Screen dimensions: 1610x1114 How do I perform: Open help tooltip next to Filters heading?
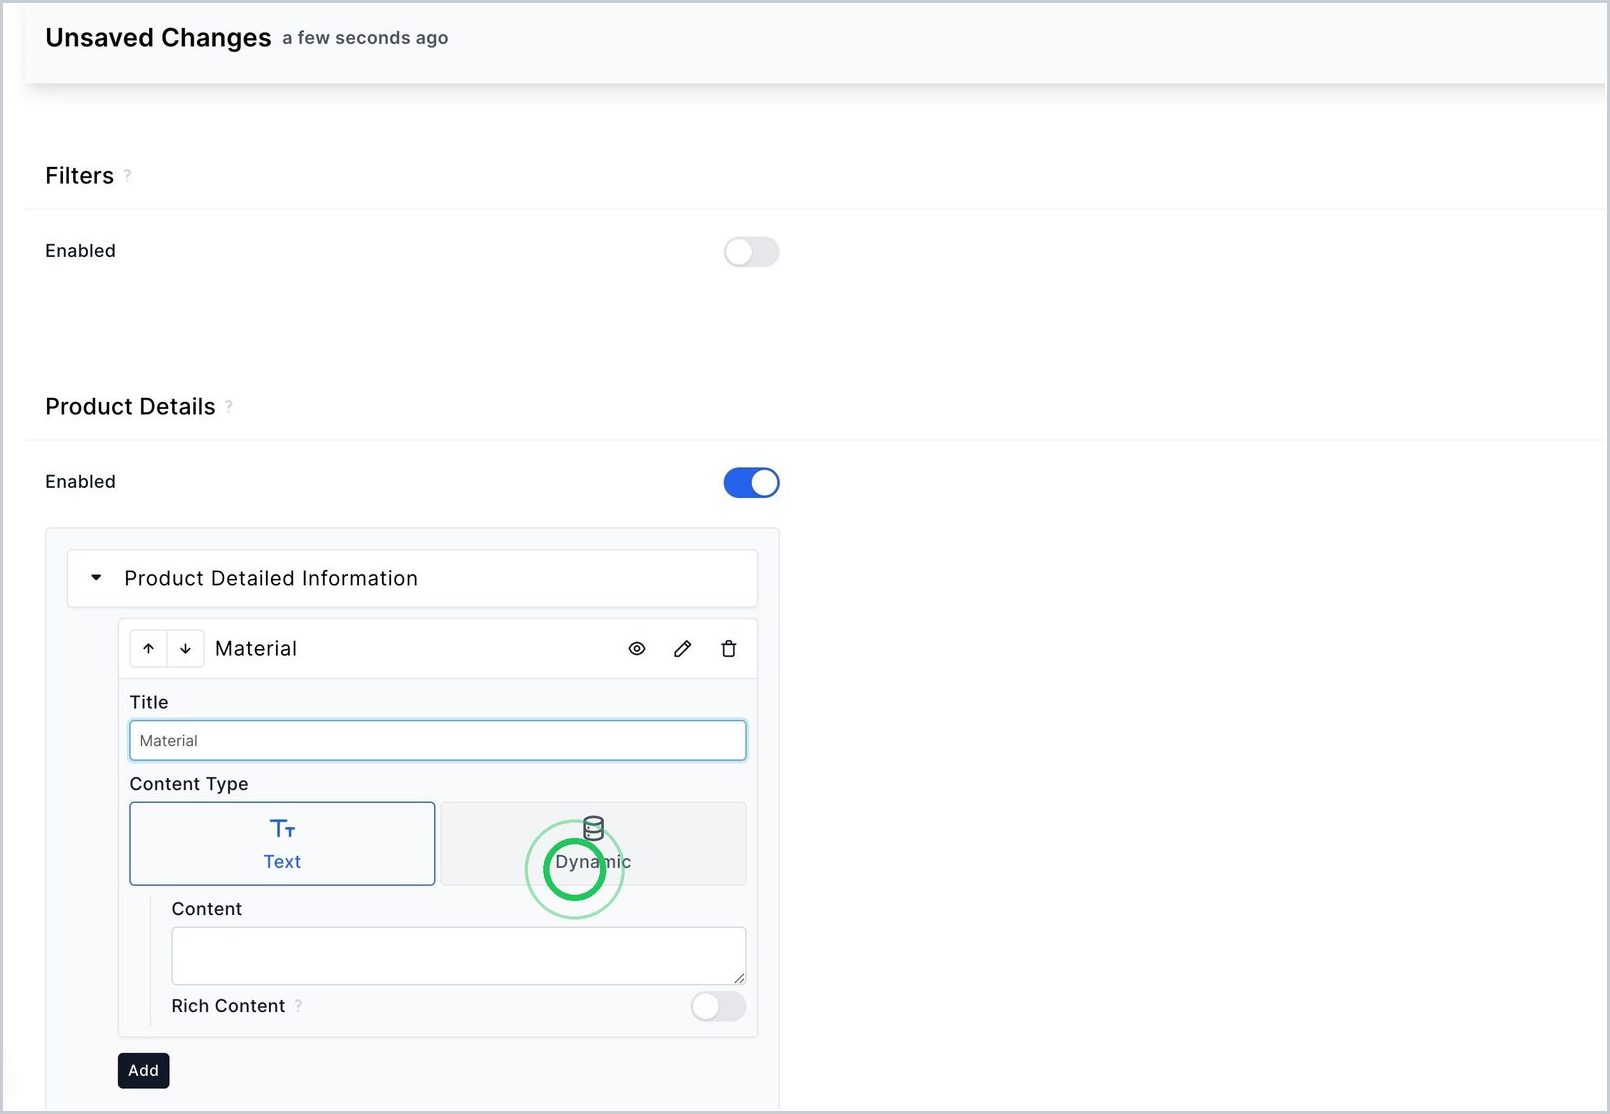(x=127, y=176)
